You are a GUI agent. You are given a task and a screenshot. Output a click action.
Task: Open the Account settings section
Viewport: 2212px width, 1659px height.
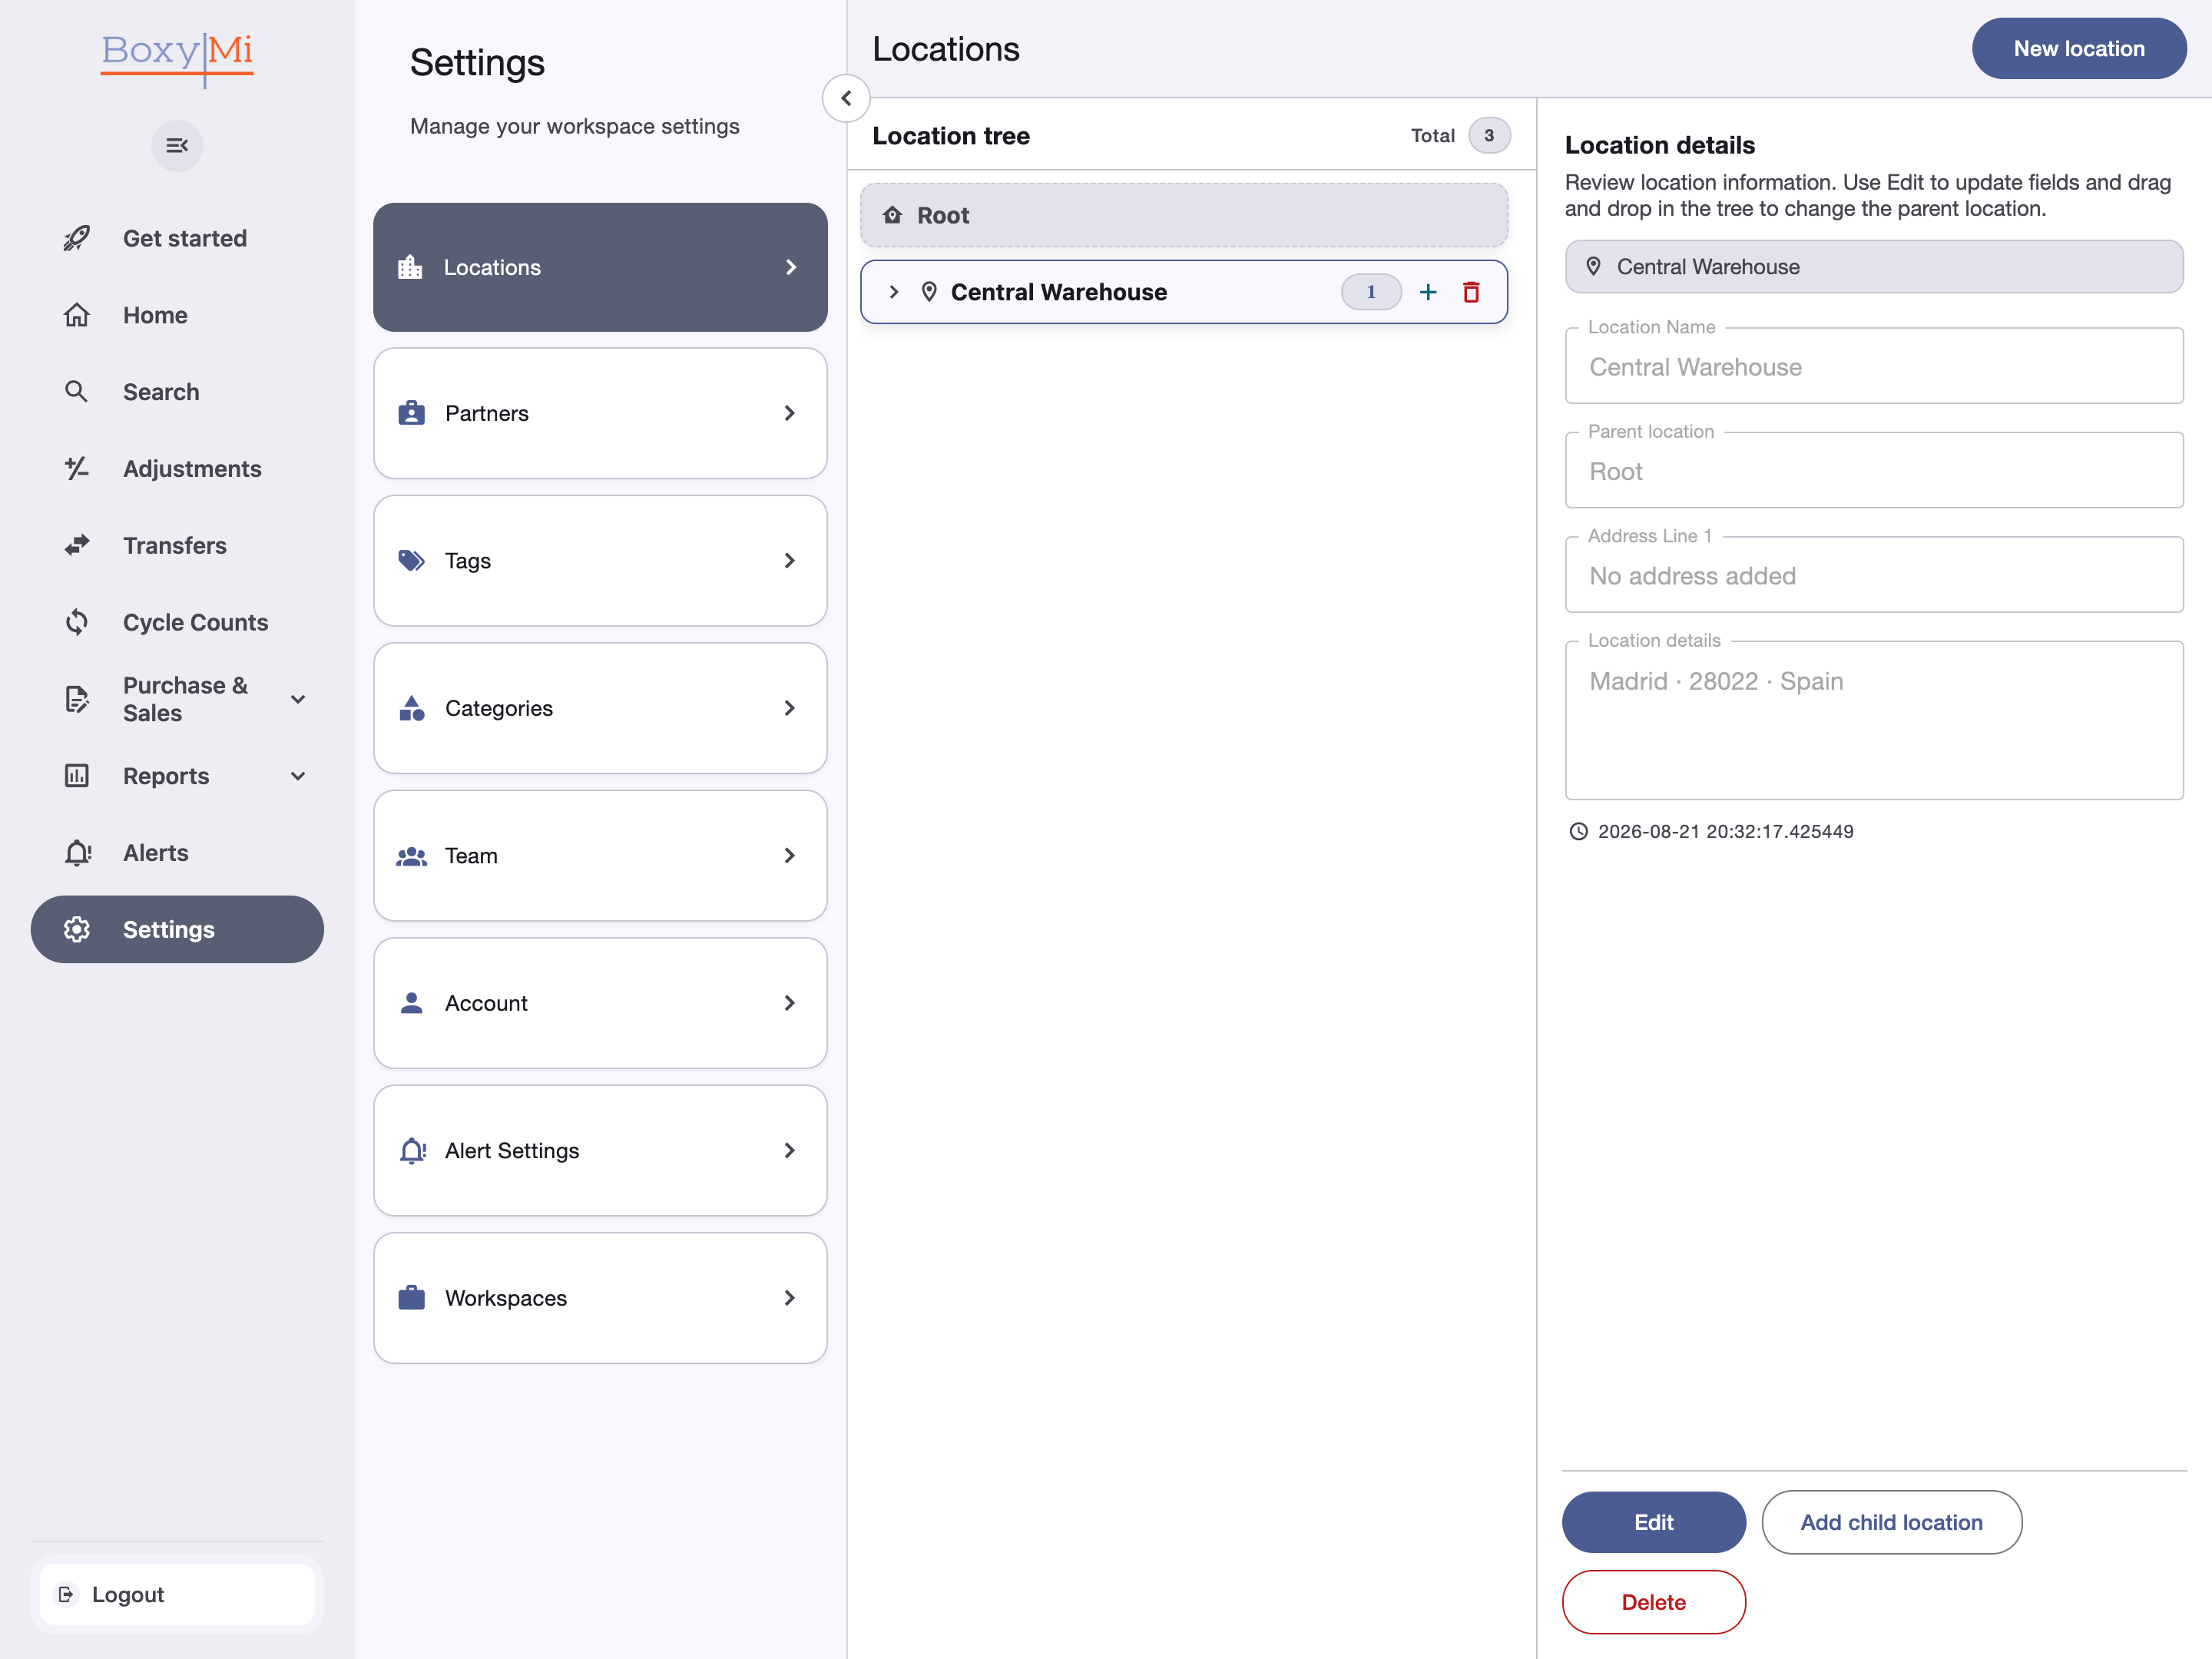pos(600,1003)
